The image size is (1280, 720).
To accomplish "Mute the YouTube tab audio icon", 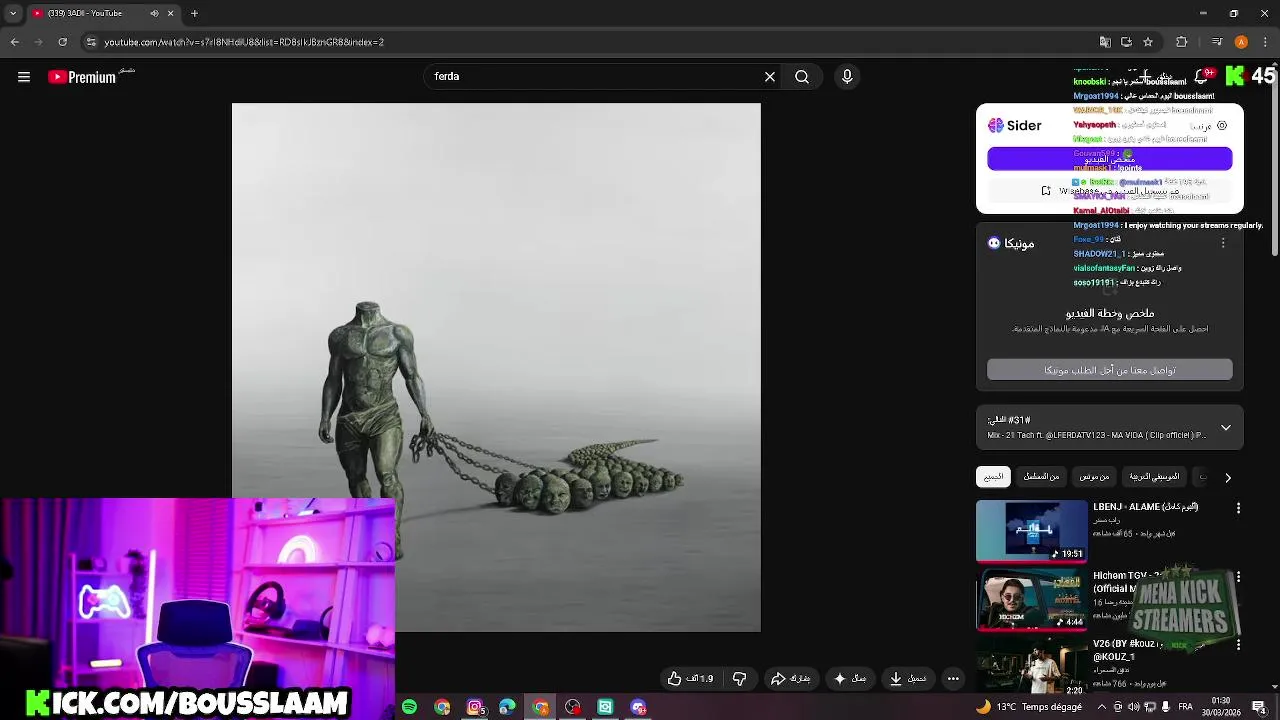I will 154,13.
